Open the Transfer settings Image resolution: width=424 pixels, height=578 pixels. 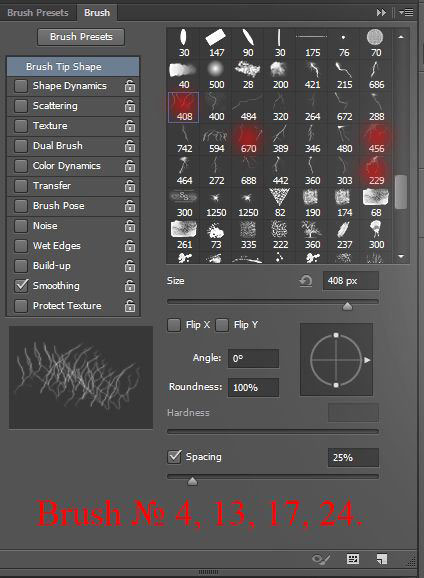click(x=52, y=186)
